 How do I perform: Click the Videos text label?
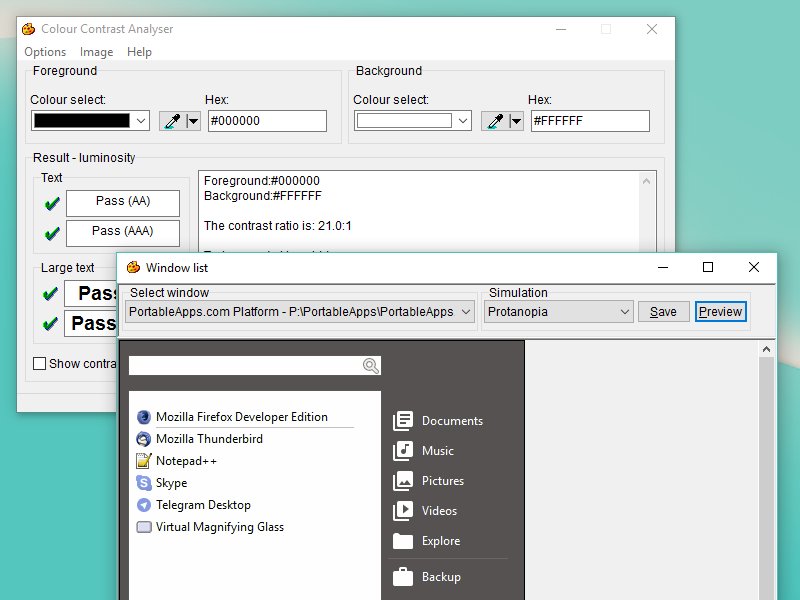439,511
